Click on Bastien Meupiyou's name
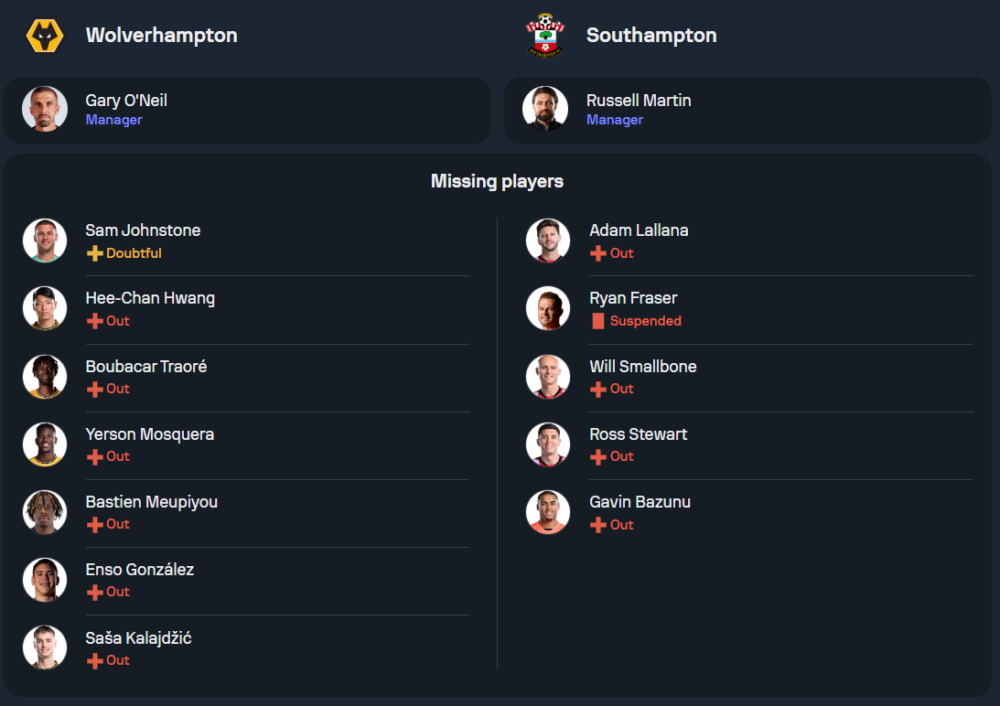The width and height of the screenshot is (1000, 706). tap(151, 502)
